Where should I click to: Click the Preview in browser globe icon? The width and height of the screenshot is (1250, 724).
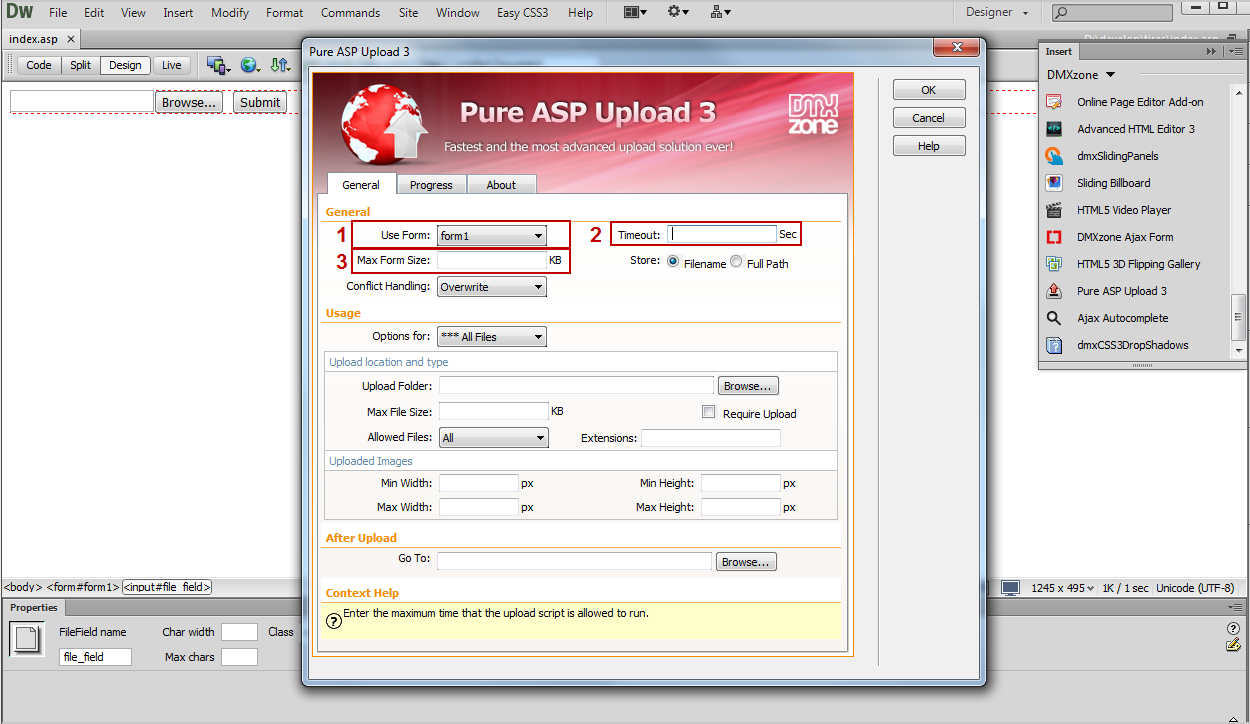249,65
